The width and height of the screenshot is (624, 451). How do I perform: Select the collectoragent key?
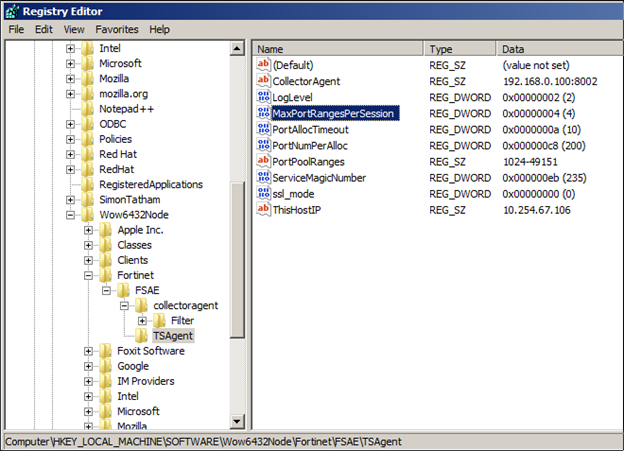(x=179, y=305)
